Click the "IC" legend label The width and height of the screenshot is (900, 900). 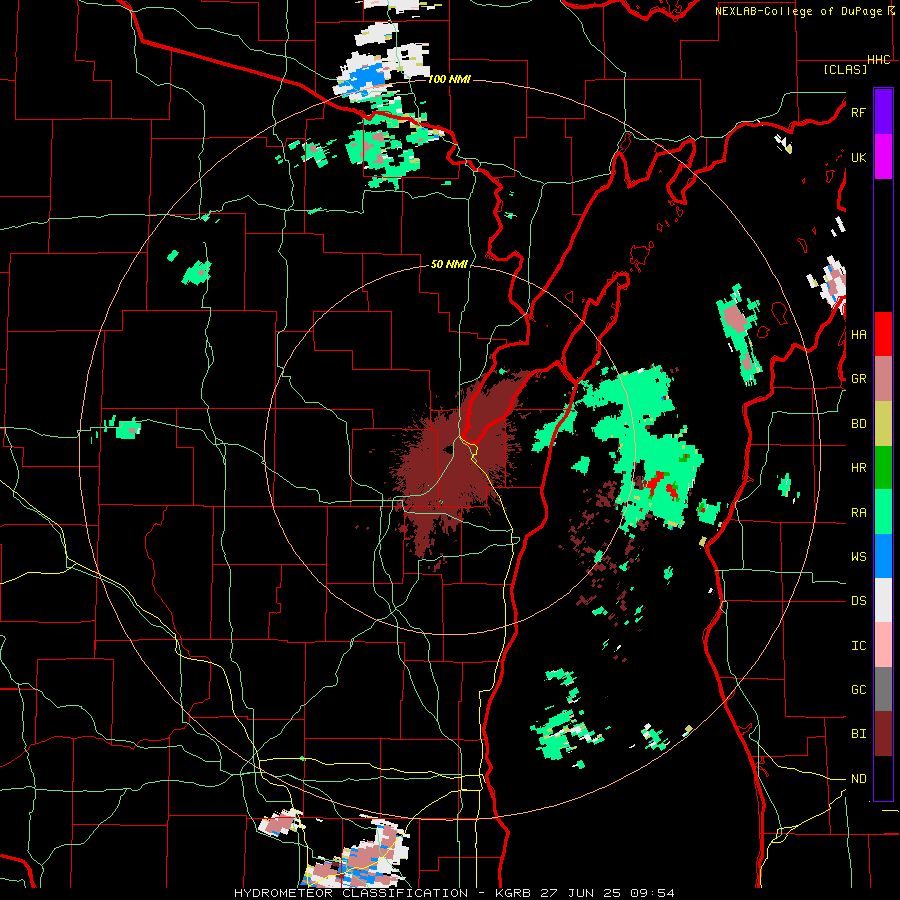tap(858, 646)
